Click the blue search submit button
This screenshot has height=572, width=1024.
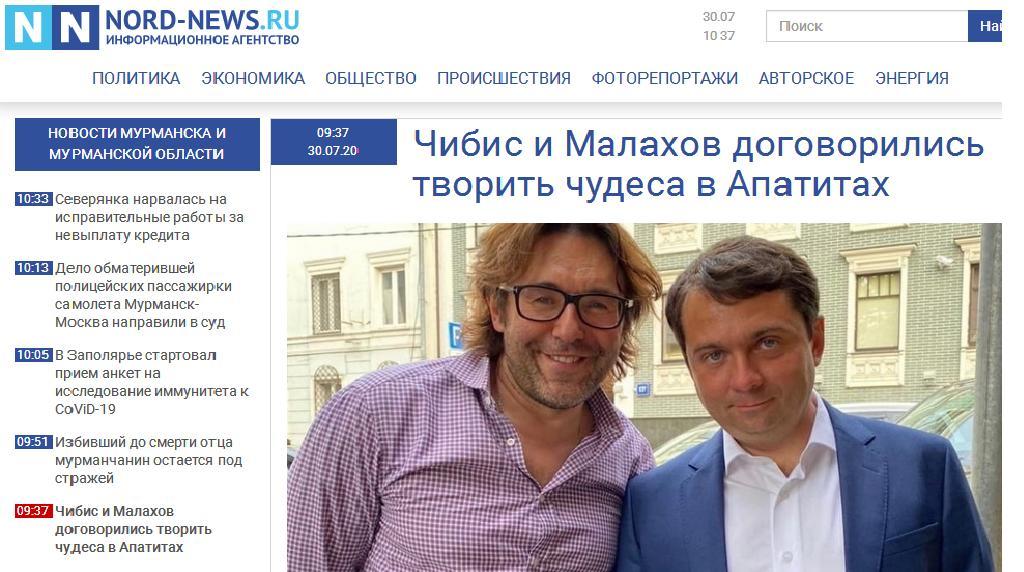[x=985, y=26]
